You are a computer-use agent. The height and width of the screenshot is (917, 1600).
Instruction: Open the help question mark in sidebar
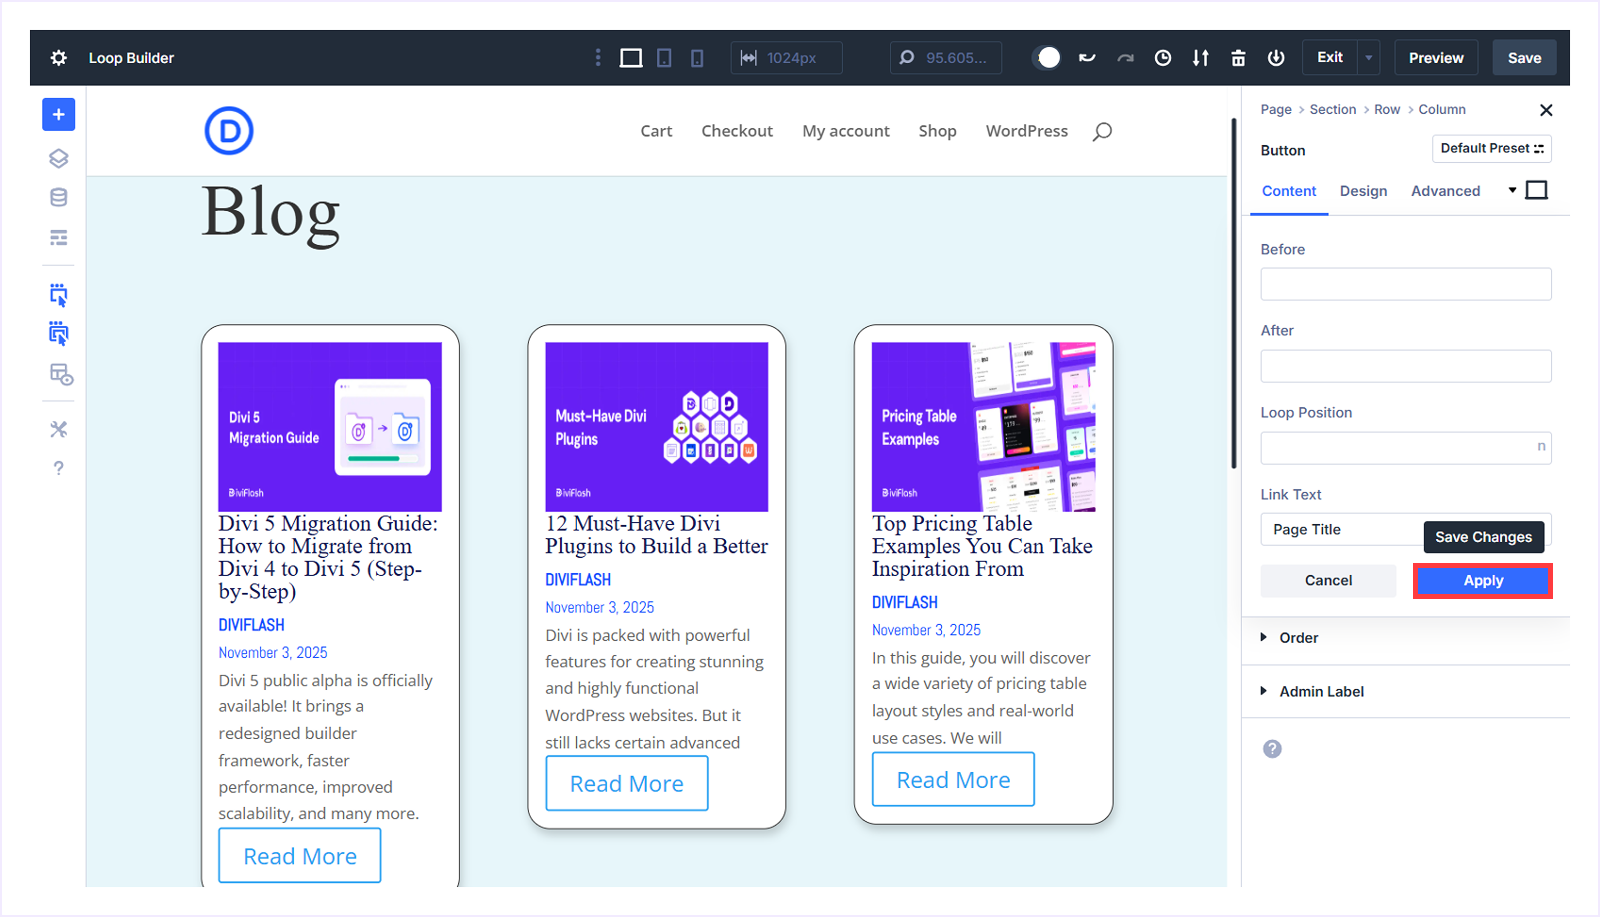pos(58,468)
